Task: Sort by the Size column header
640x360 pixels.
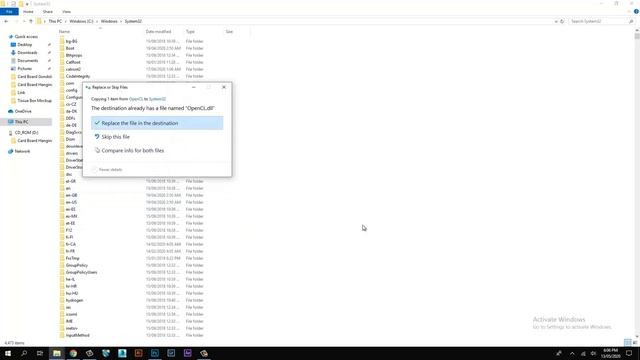Action: pos(229,31)
